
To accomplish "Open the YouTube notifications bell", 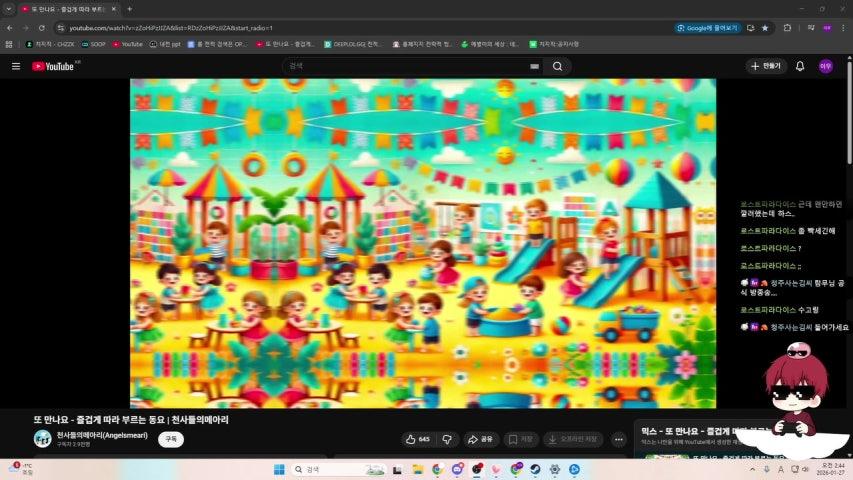I will 800,66.
